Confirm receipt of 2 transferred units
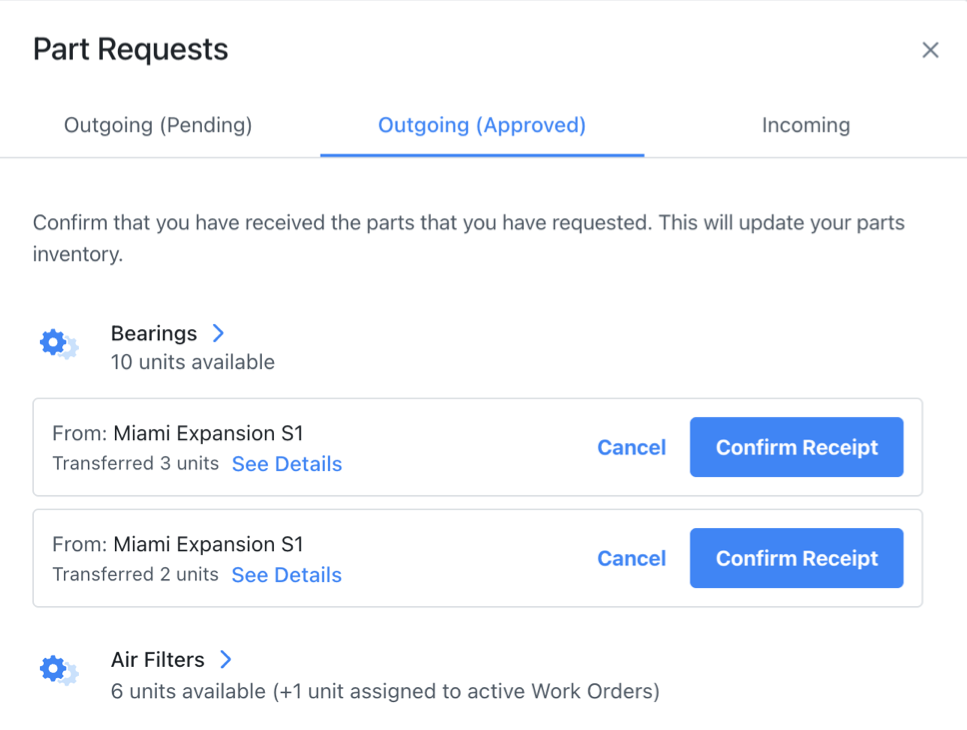The image size is (967, 730). (x=796, y=558)
